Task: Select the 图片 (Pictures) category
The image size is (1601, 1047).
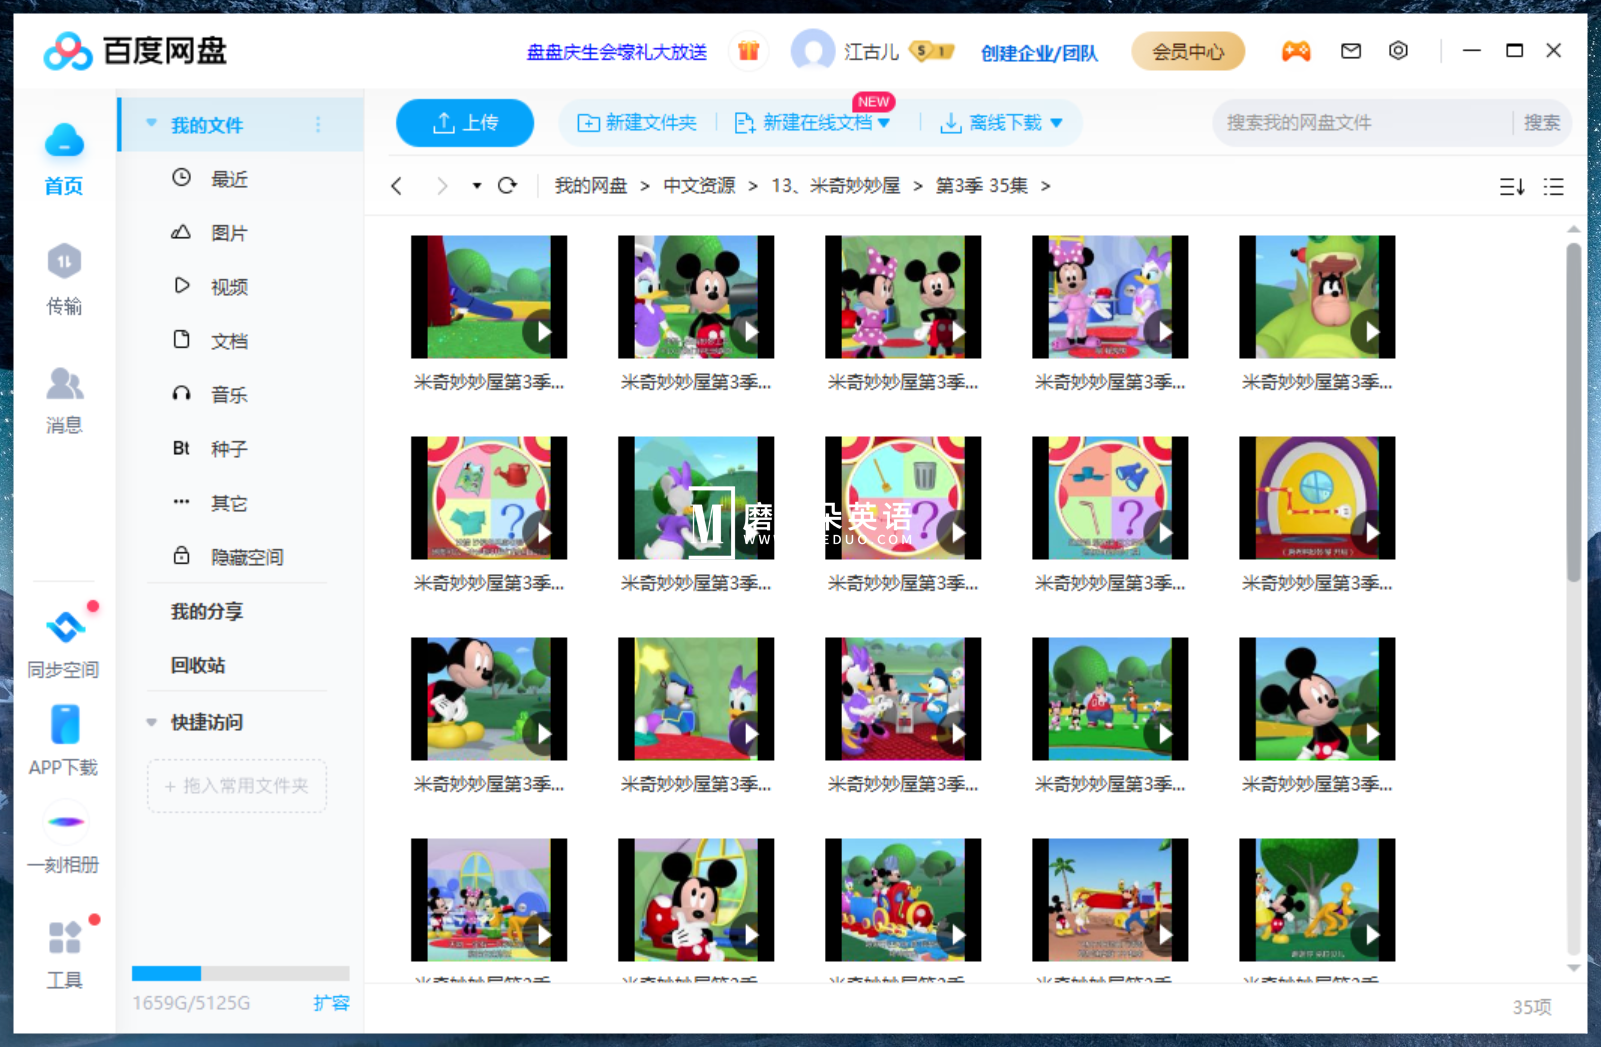Action: coord(228,232)
